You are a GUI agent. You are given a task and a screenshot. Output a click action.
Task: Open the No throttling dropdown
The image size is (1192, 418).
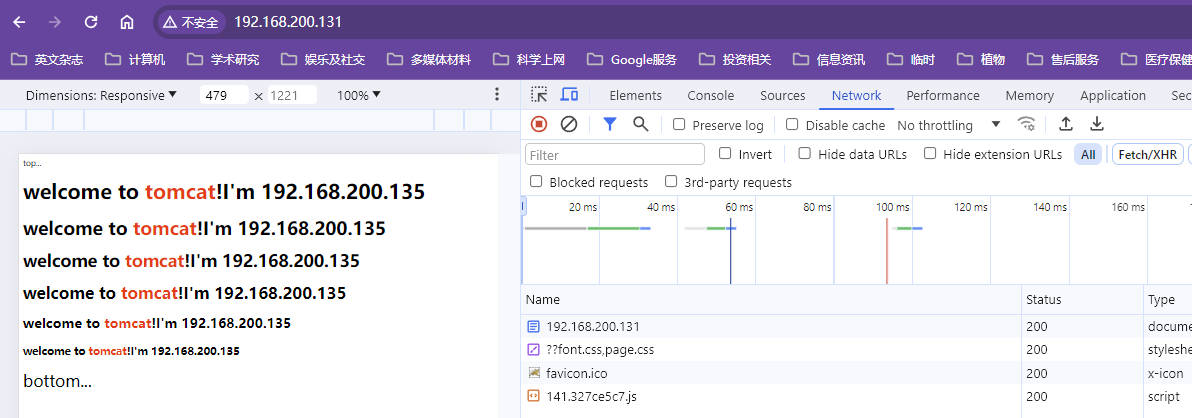click(948, 125)
